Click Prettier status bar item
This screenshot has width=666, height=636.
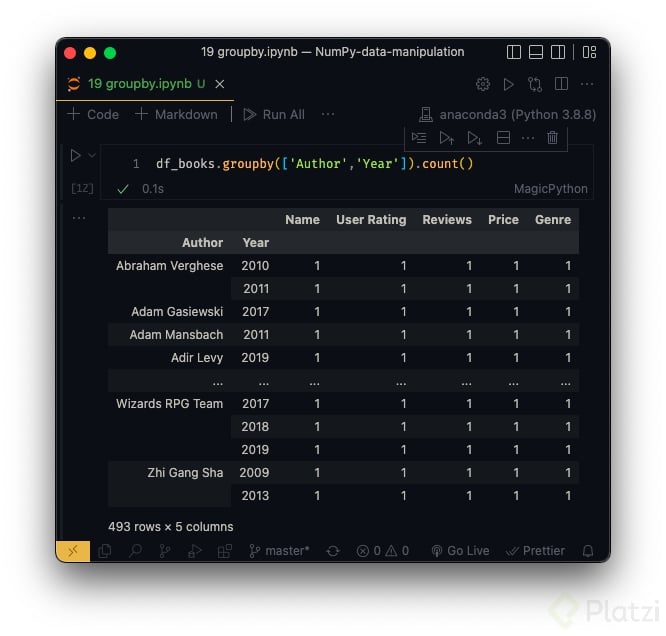(535, 551)
